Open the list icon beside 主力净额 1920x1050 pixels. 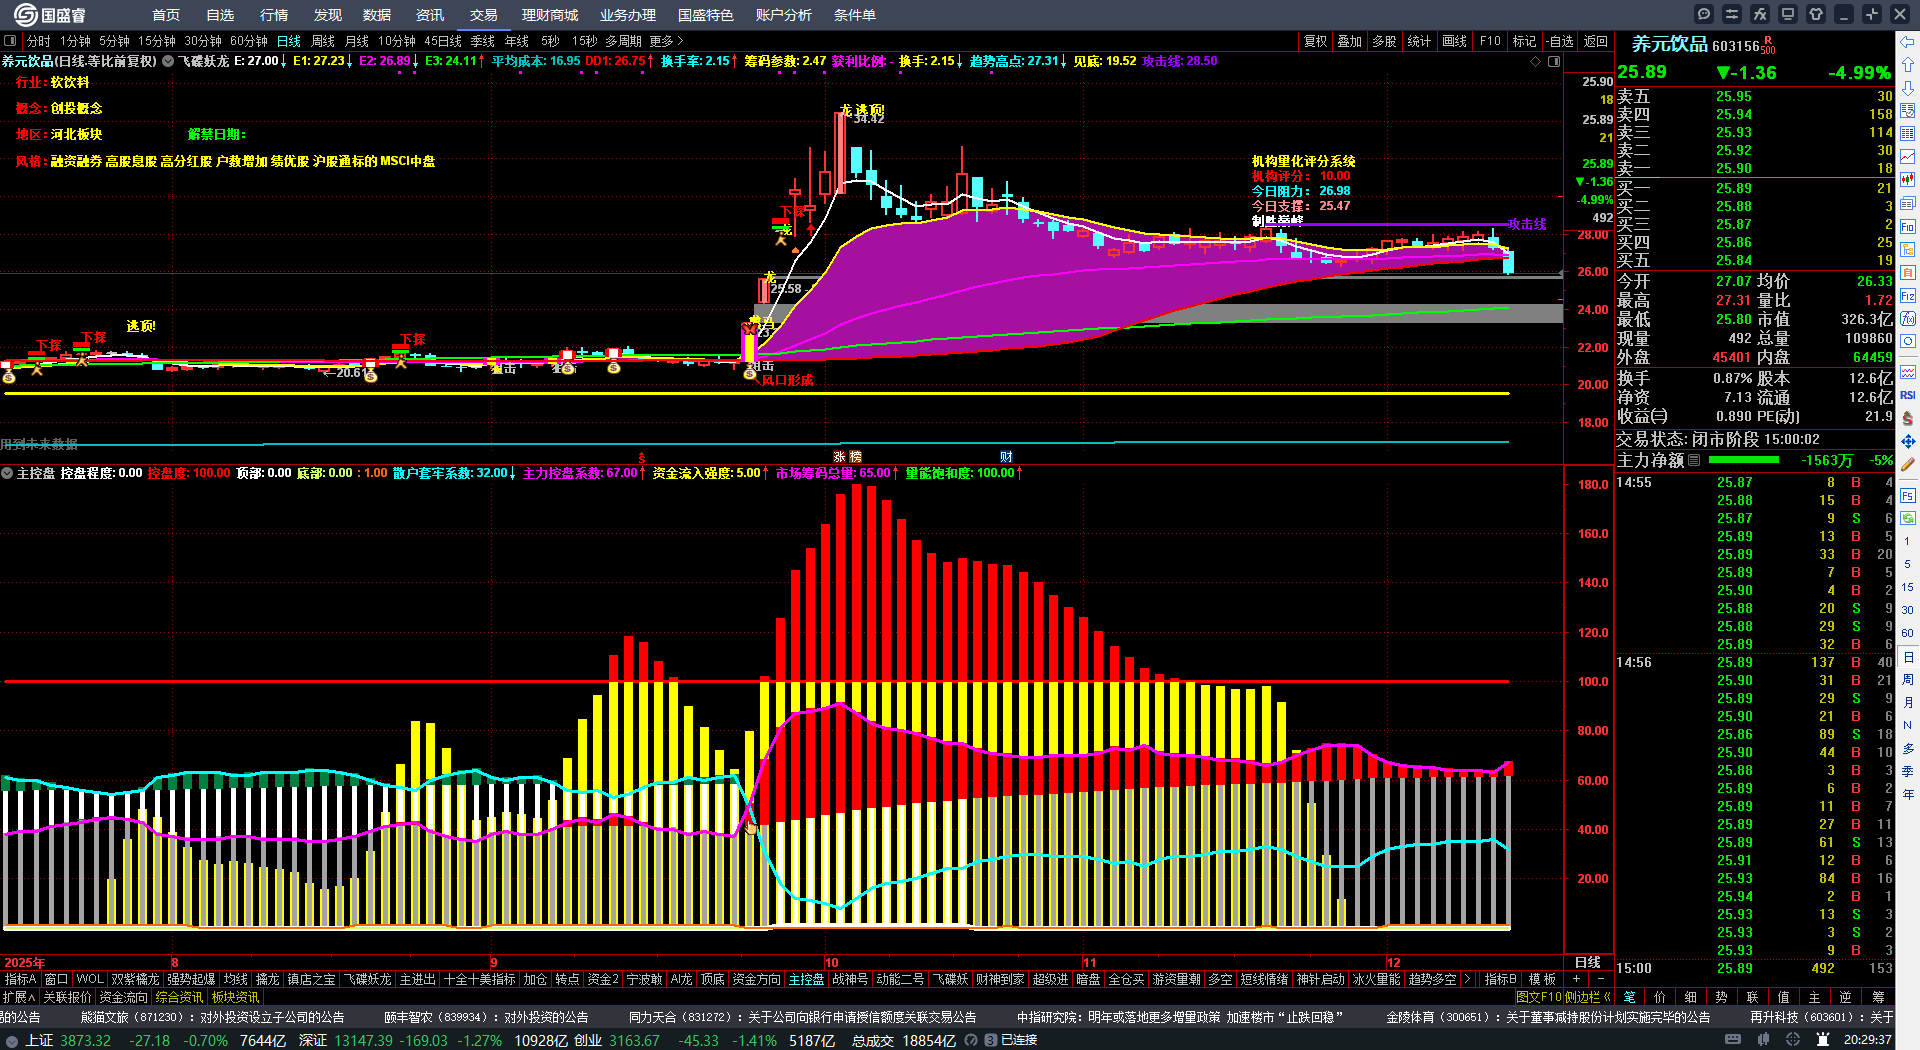(x=1694, y=460)
